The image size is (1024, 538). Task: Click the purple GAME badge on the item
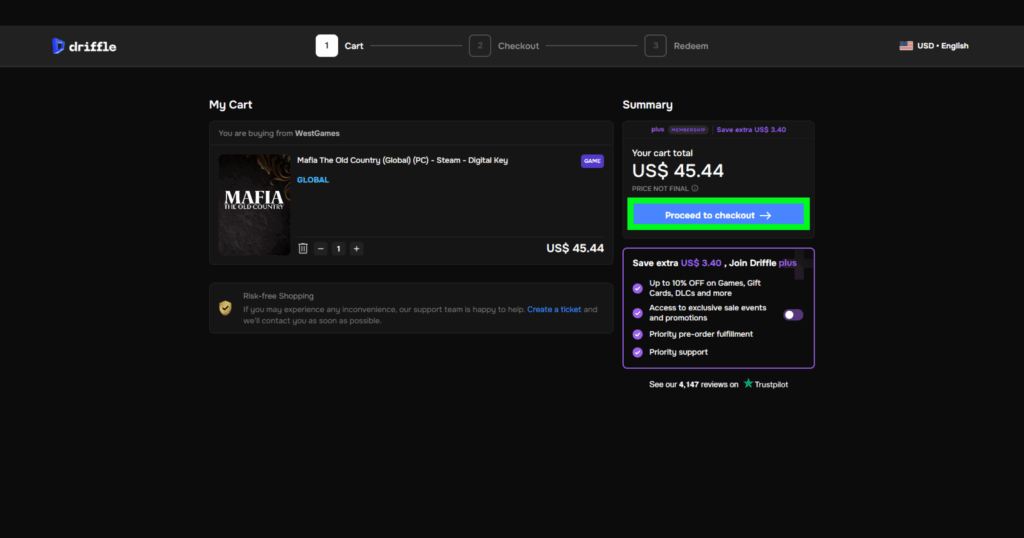(x=592, y=161)
